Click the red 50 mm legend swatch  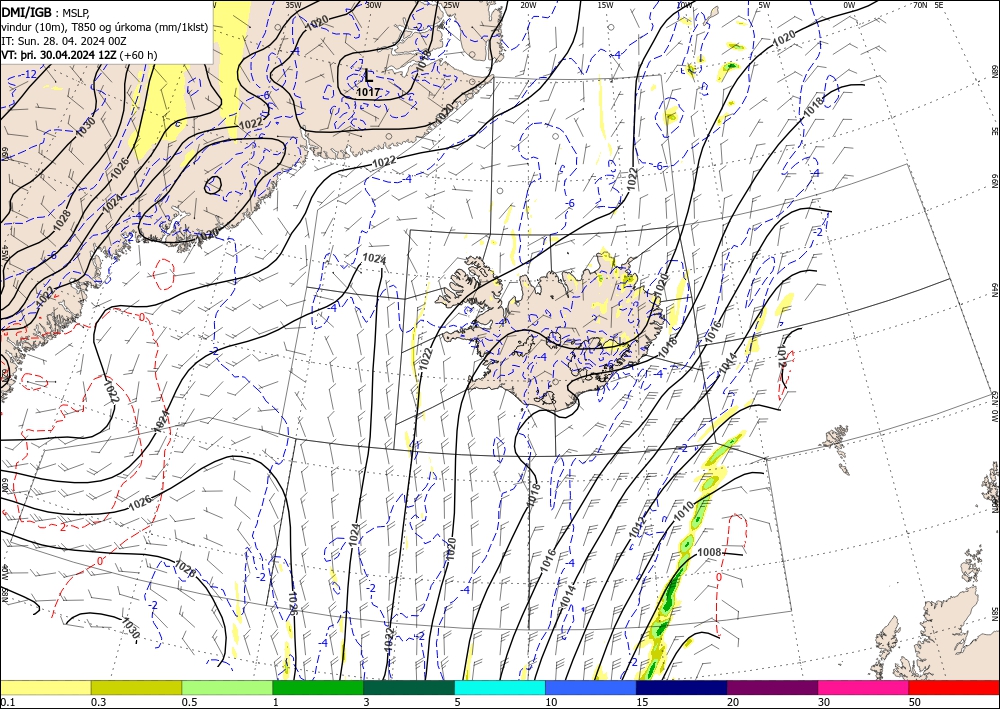954,687
